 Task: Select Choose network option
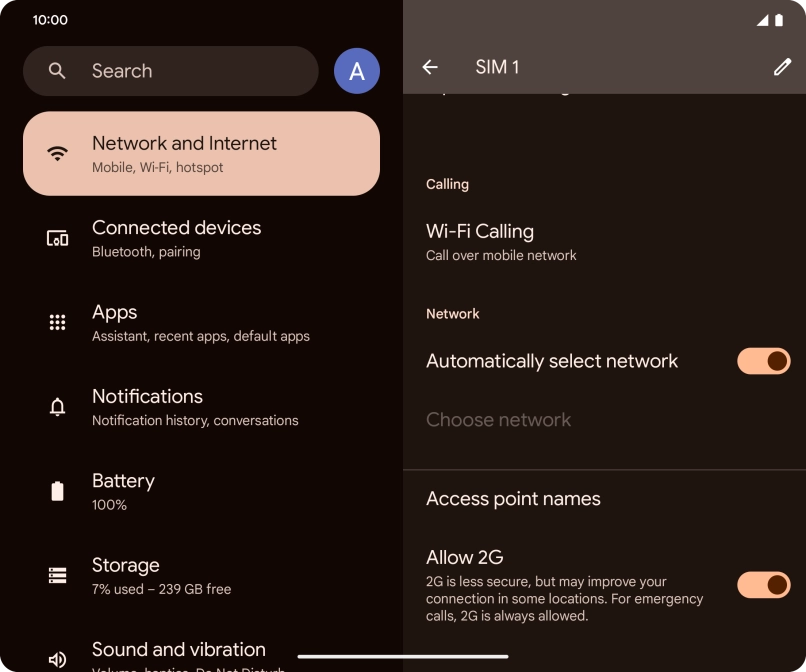tap(604, 420)
